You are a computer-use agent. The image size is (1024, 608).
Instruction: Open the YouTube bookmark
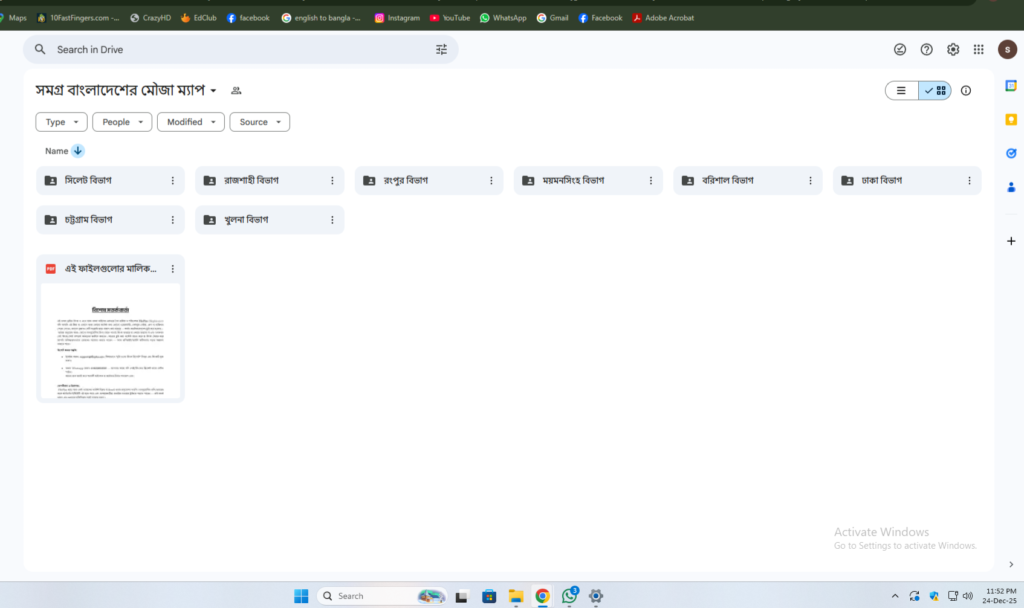pos(449,18)
